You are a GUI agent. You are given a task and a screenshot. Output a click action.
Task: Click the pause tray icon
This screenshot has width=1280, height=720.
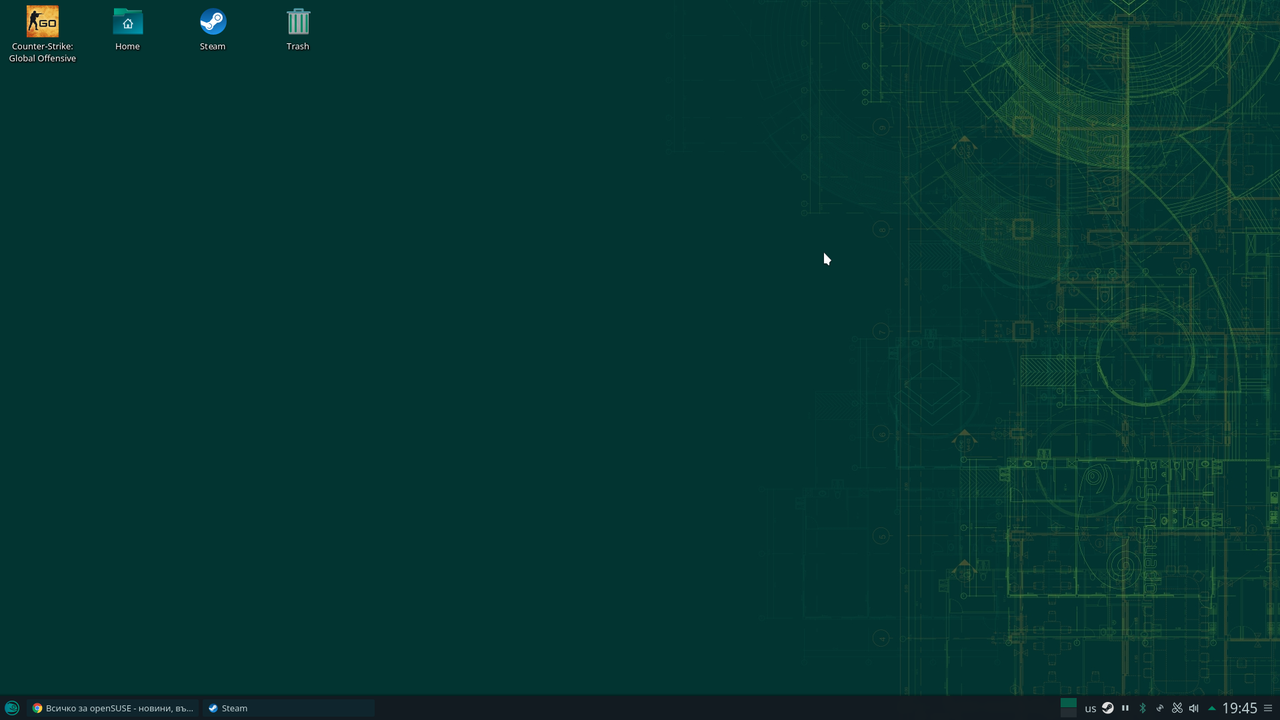pos(1125,708)
